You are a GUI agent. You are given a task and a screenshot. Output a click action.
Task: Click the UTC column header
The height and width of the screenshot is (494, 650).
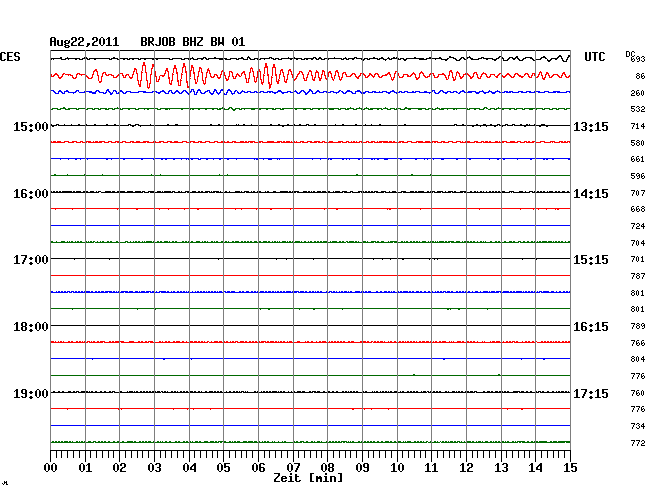coord(595,57)
